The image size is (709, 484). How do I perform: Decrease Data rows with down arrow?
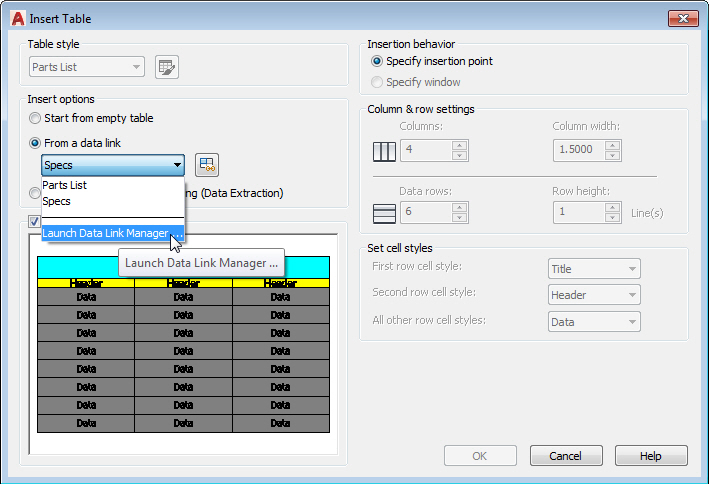459,218
